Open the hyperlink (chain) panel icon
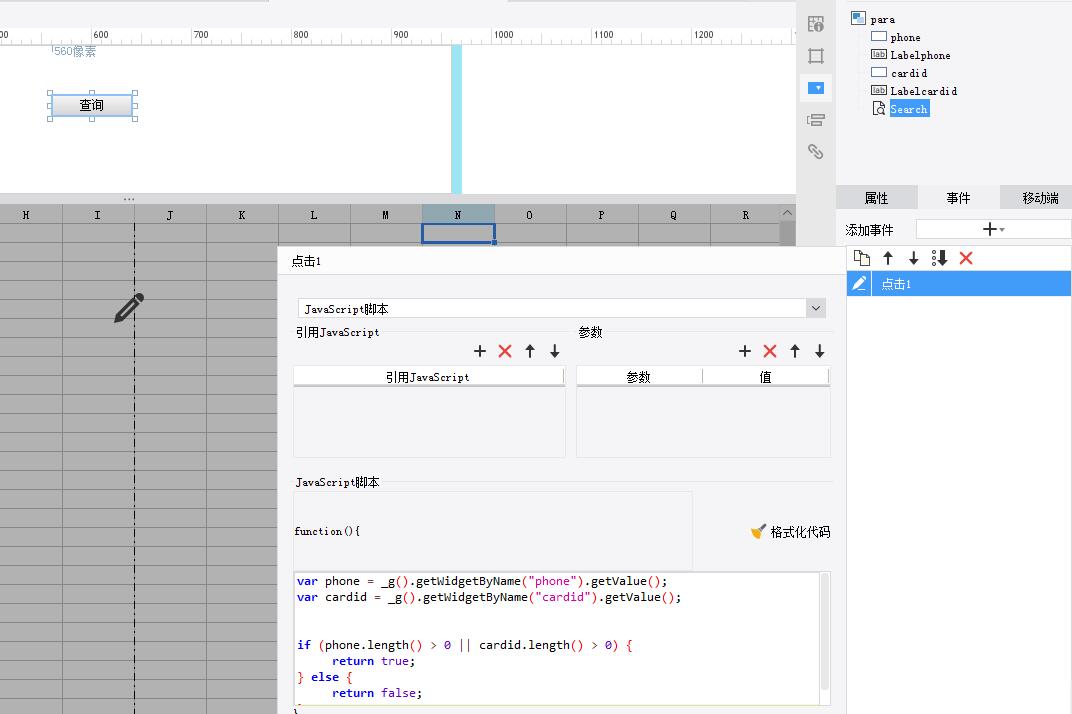1072x714 pixels. pyautogui.click(x=816, y=151)
